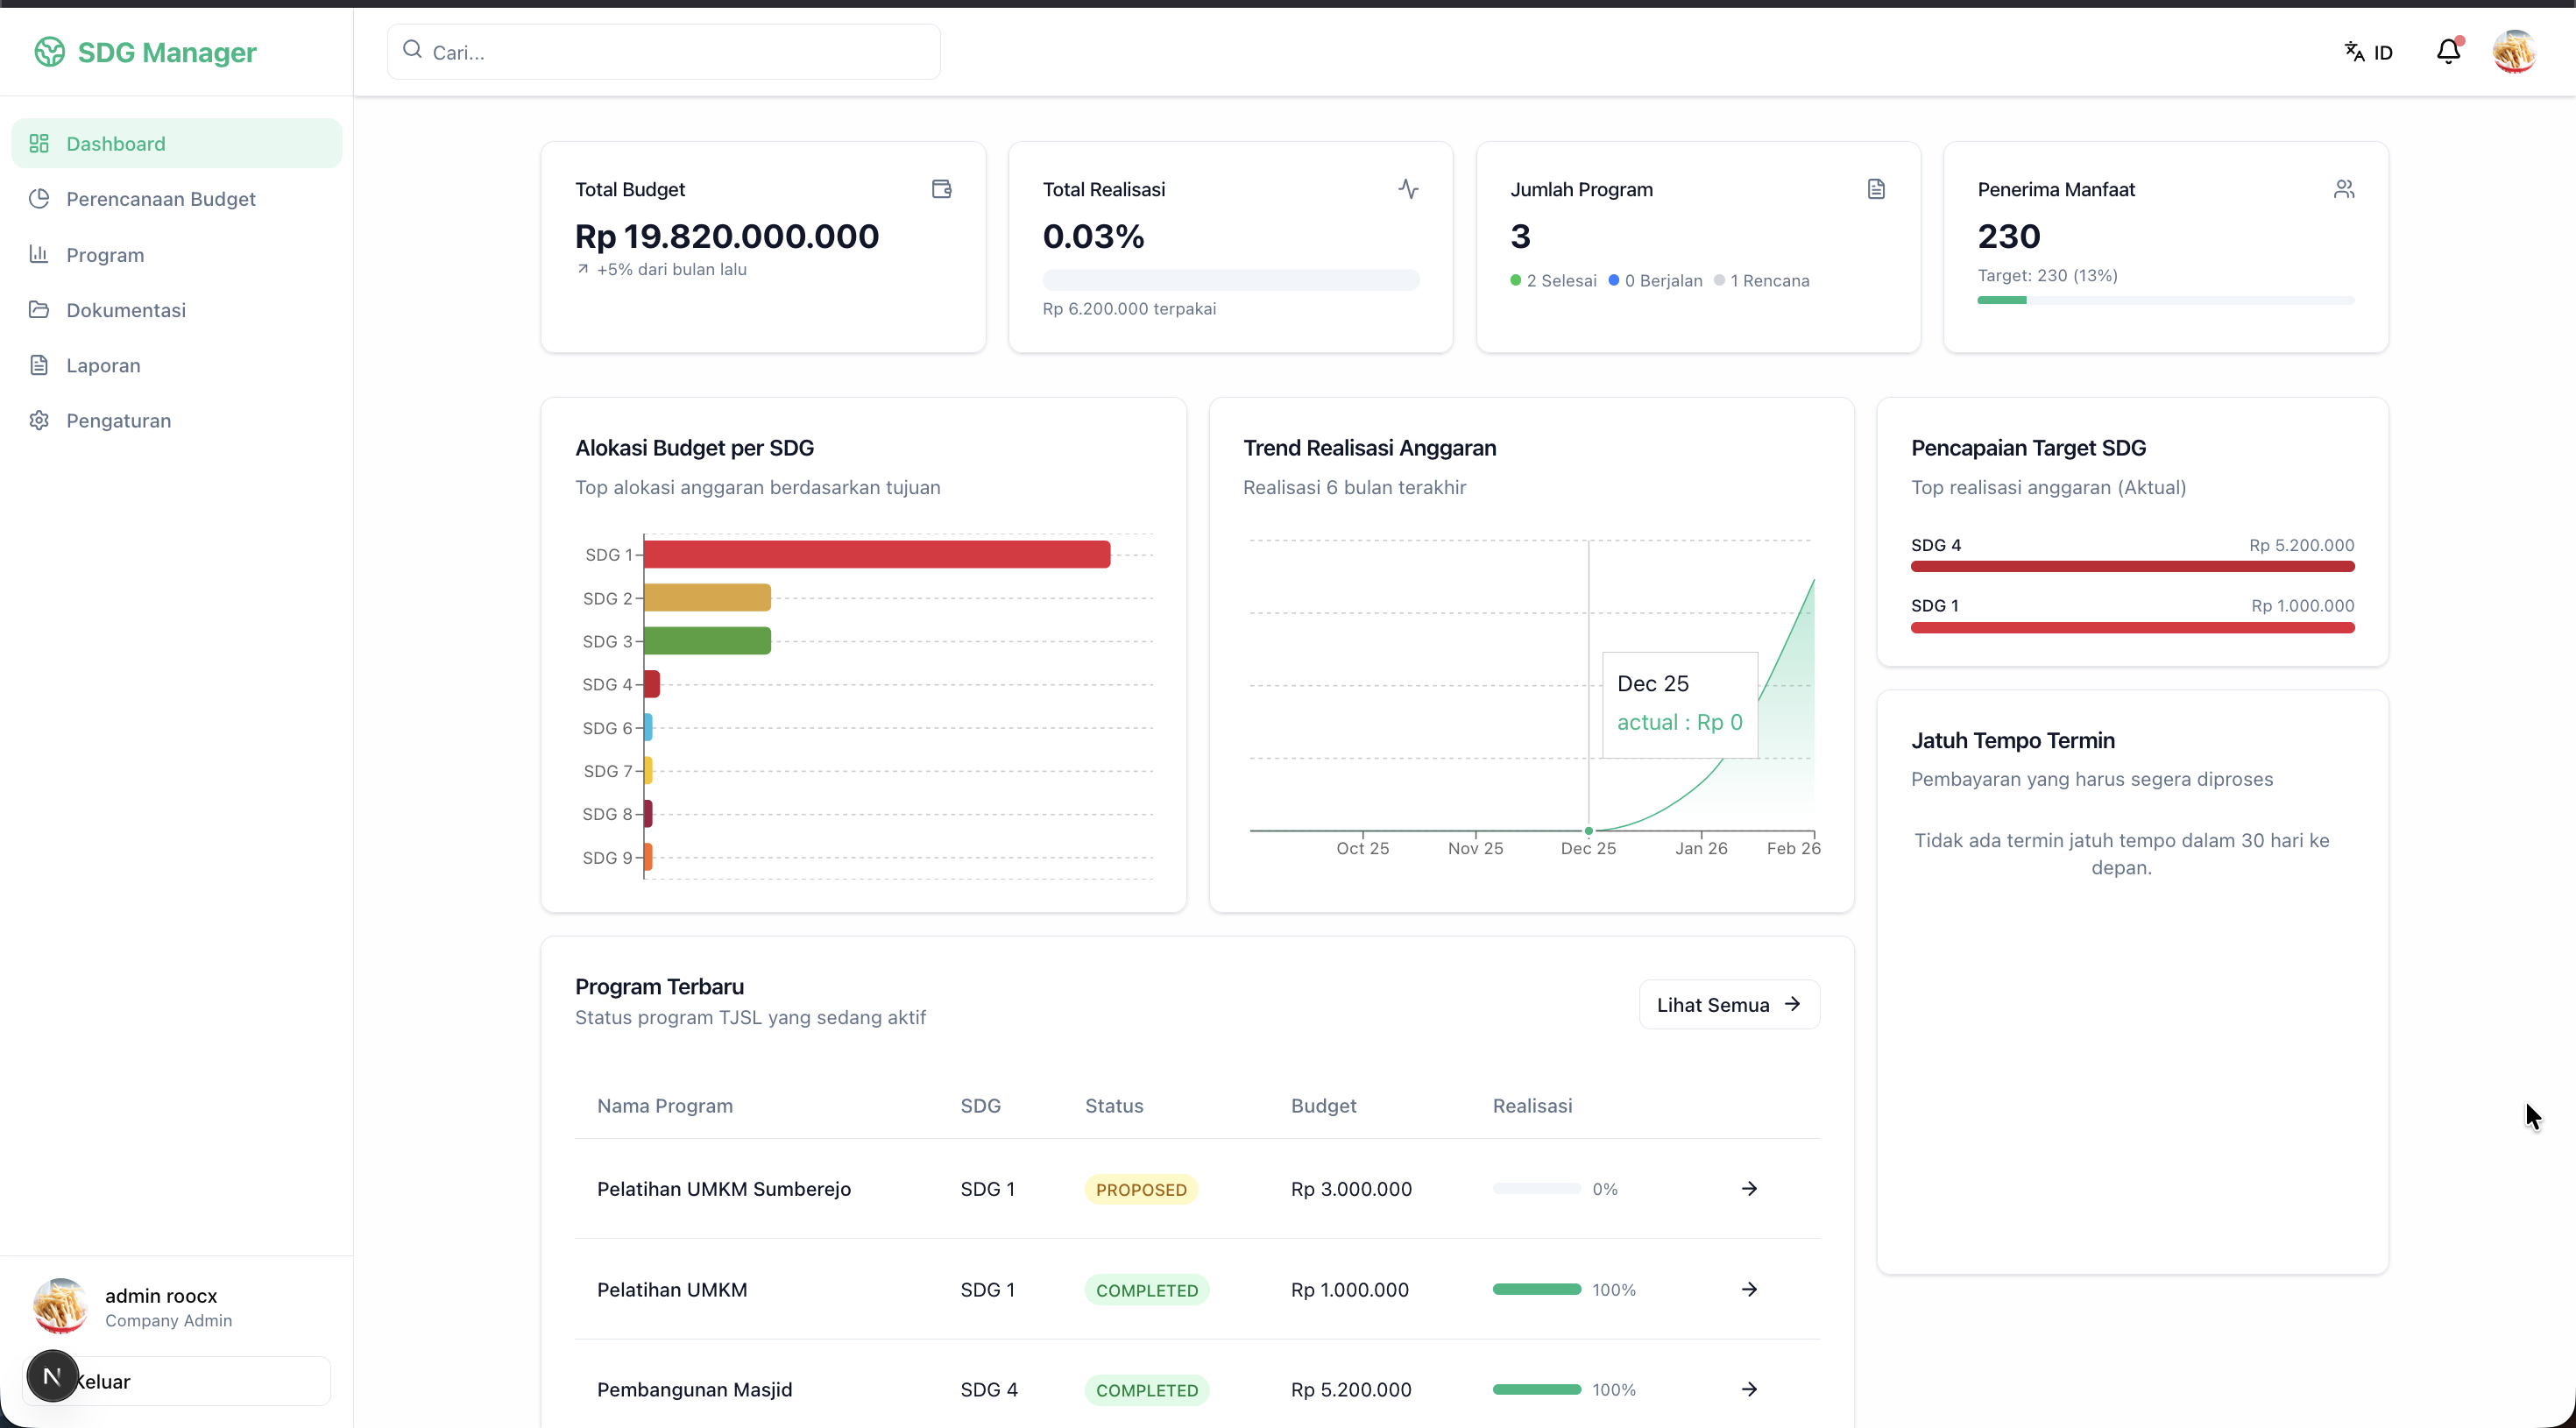Open Pengaturan settings in sidebar
This screenshot has width=2576, height=1428.
click(x=118, y=421)
